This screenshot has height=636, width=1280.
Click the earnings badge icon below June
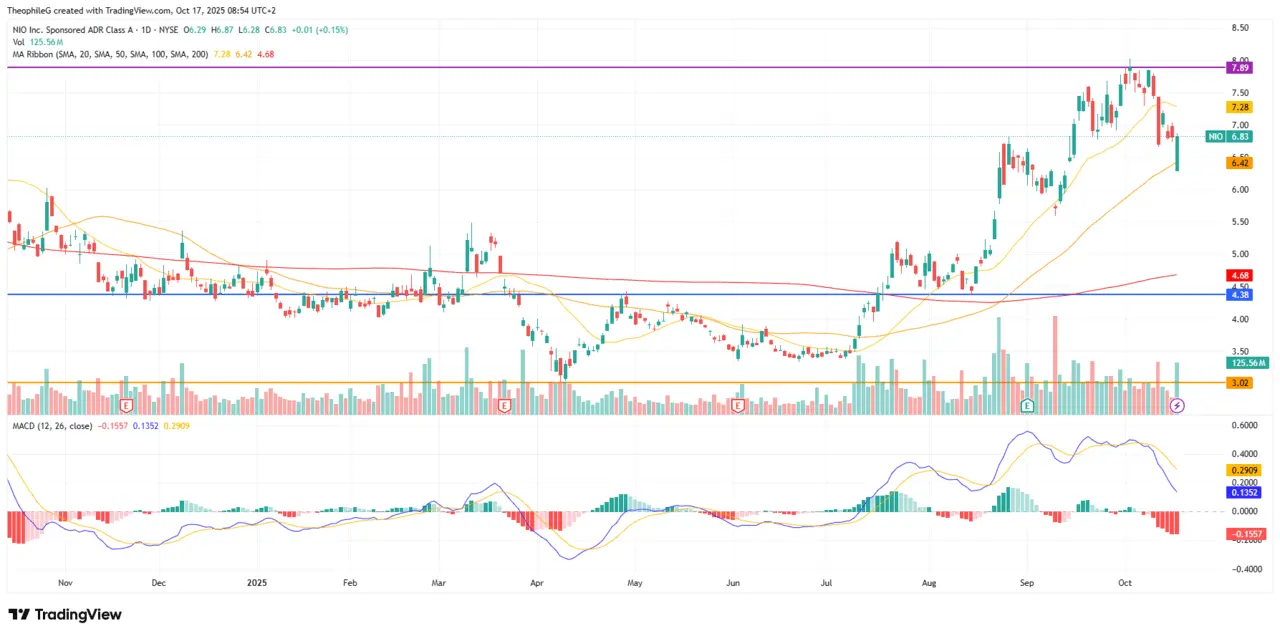(738, 406)
